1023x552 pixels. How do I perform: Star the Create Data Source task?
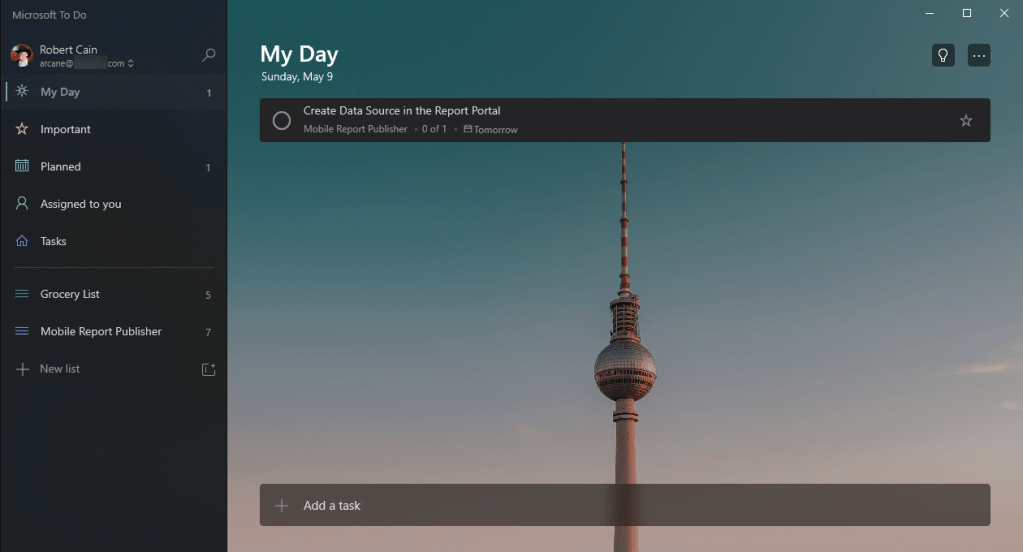(965, 120)
